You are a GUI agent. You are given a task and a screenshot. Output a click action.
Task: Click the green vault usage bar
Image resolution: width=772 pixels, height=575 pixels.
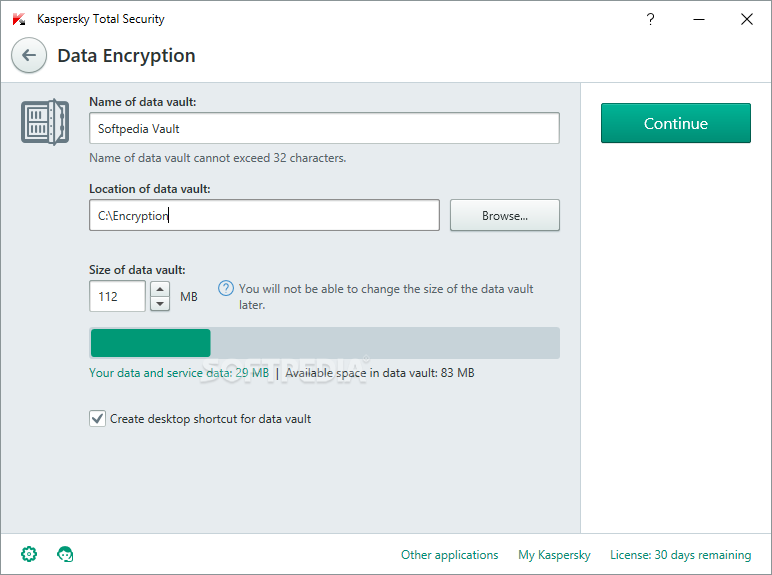(151, 343)
